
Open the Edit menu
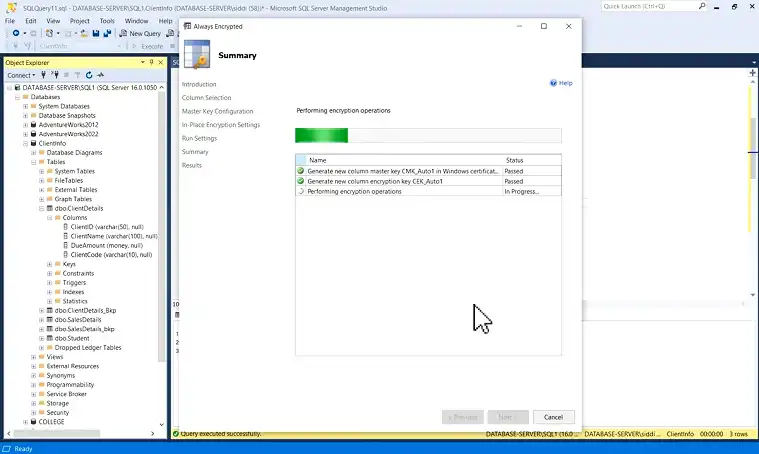pos(31,21)
